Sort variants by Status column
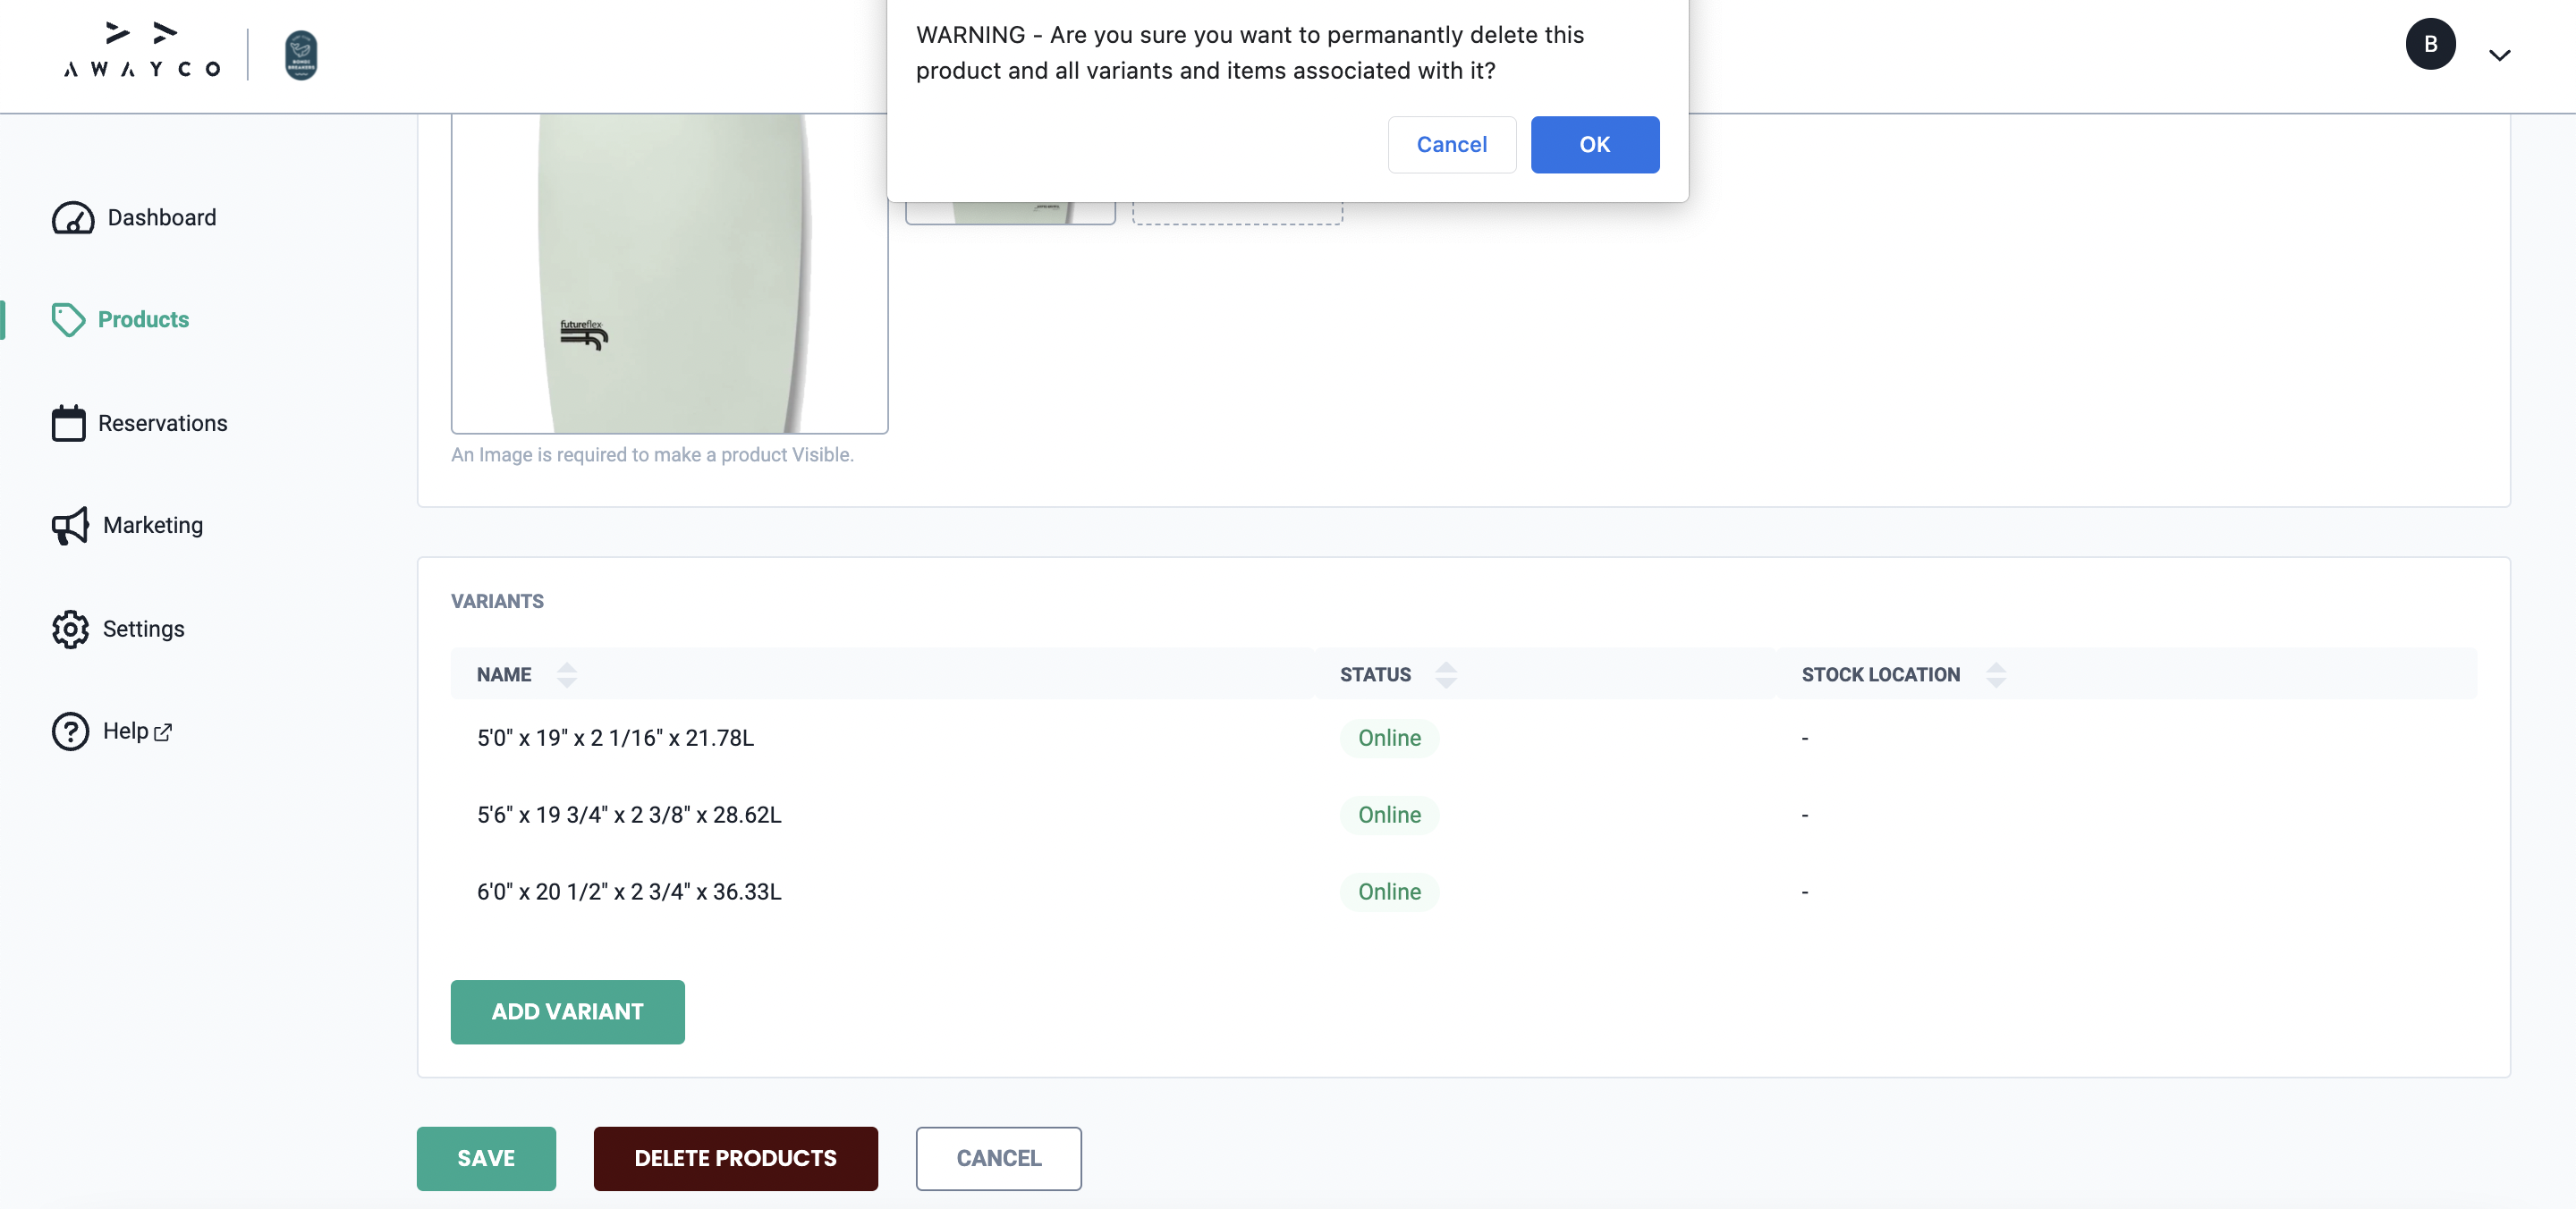Viewport: 2576px width, 1209px height. (1445, 675)
